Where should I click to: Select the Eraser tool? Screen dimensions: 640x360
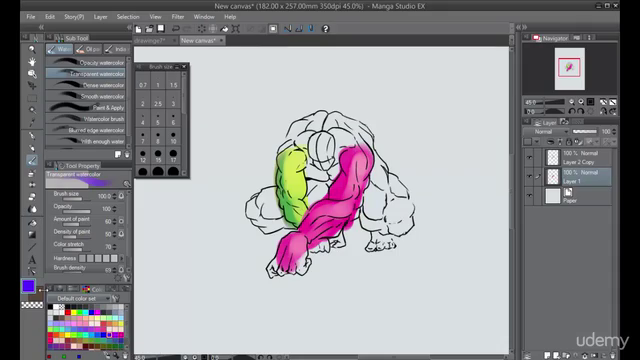click(x=32, y=197)
